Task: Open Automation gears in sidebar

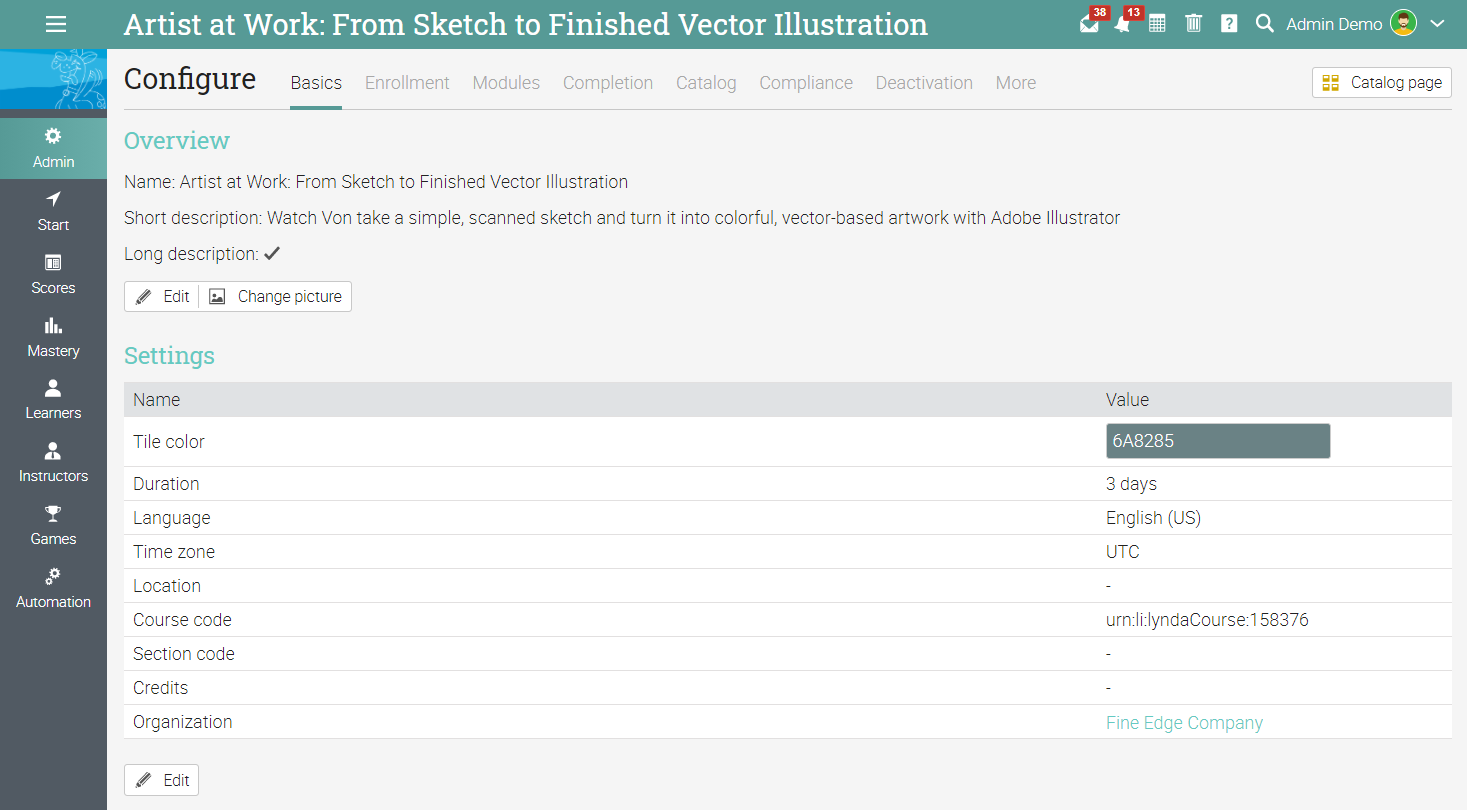Action: (53, 588)
